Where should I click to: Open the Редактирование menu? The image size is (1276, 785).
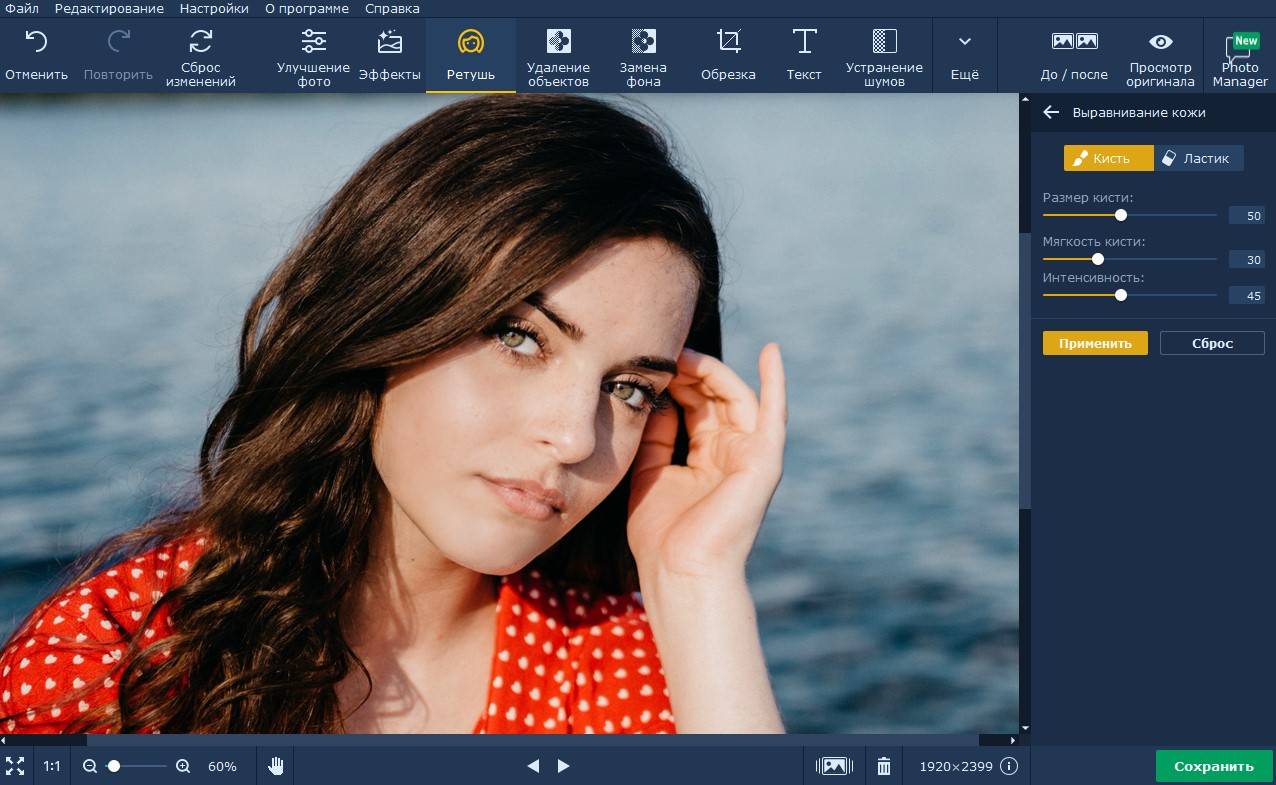pyautogui.click(x=109, y=8)
